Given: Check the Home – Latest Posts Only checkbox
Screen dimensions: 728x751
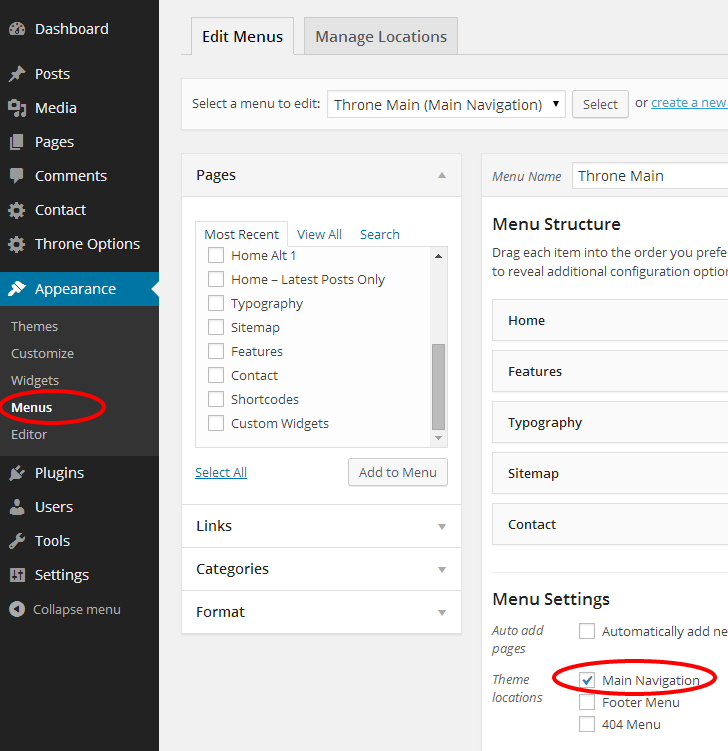Looking at the screenshot, I should tap(216, 279).
